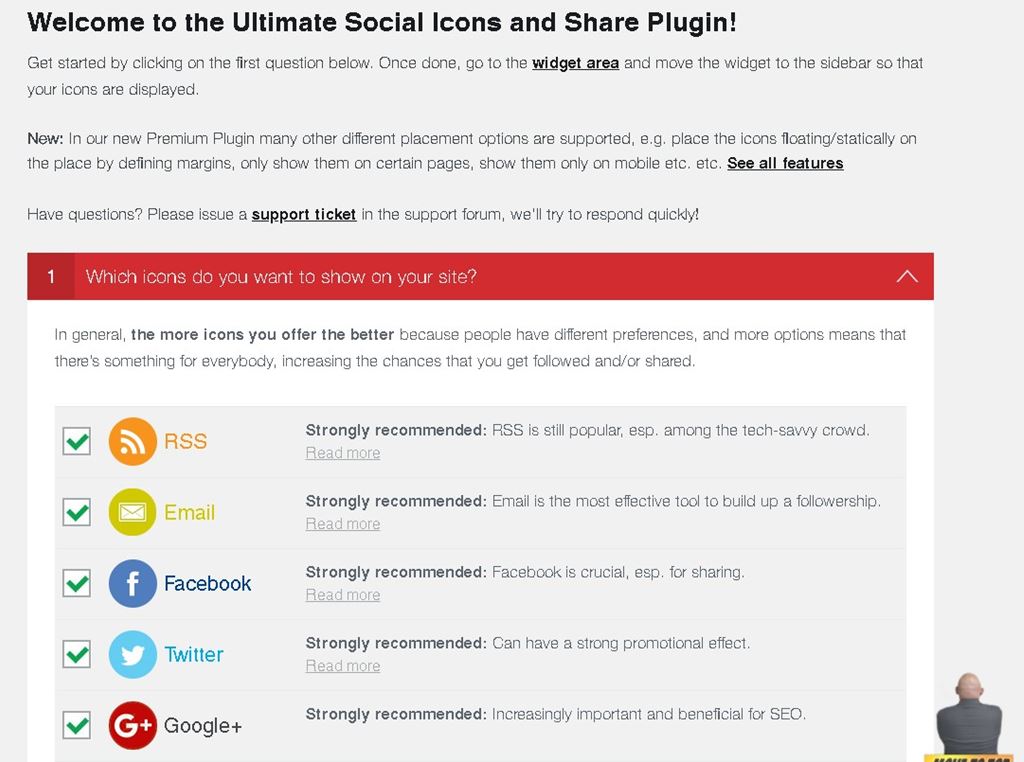Click the yellow Email envelope icon
1024x762 pixels.
pyautogui.click(x=132, y=512)
